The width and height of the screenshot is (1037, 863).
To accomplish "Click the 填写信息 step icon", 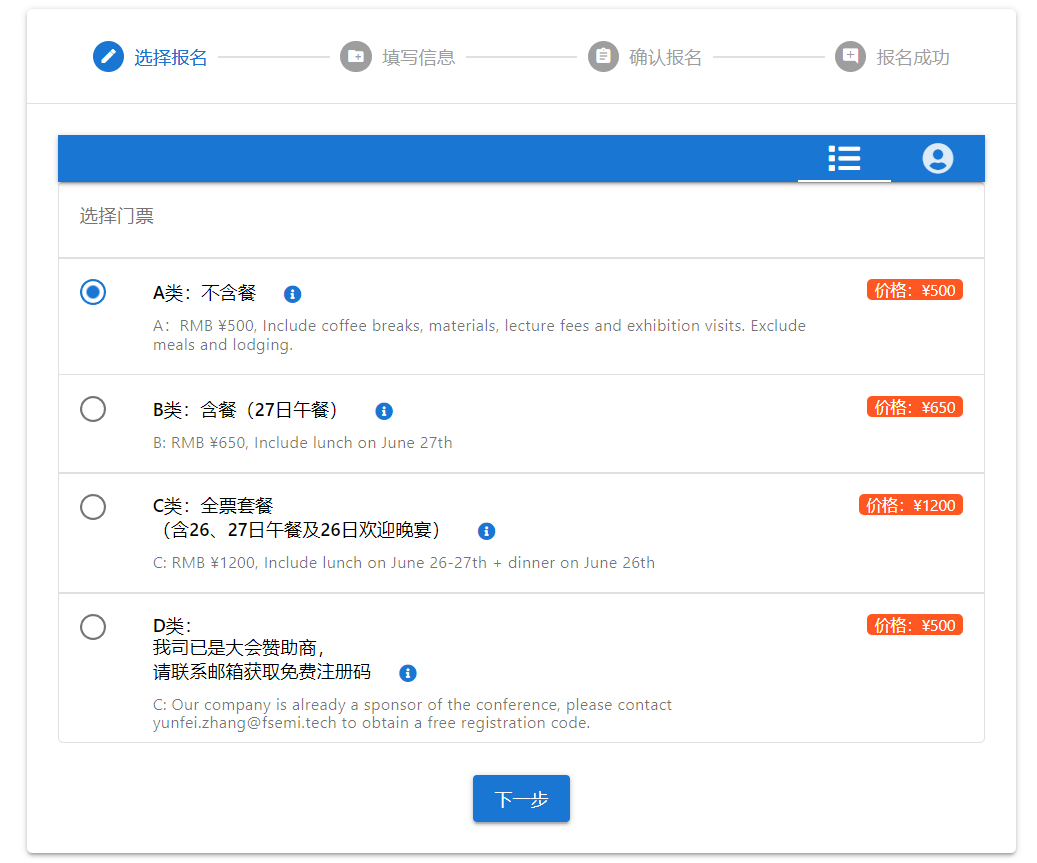I will (356, 56).
